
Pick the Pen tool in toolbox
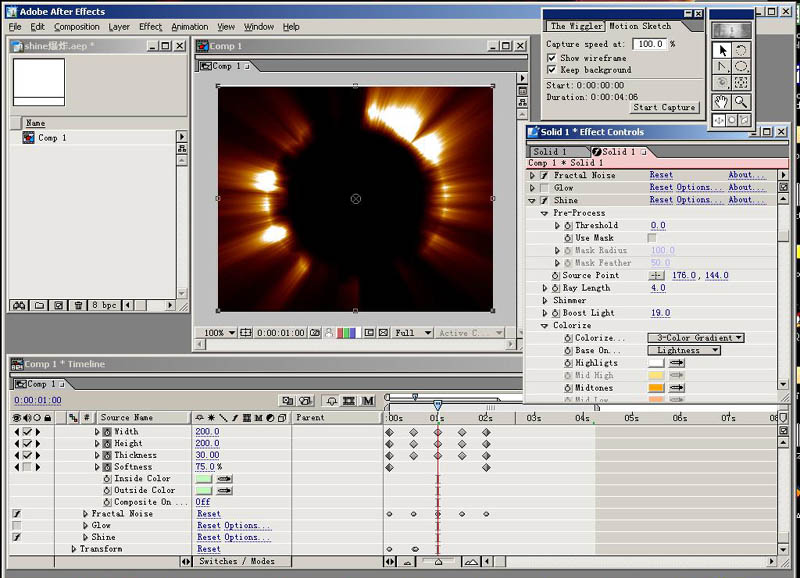pyautogui.click(x=722, y=67)
